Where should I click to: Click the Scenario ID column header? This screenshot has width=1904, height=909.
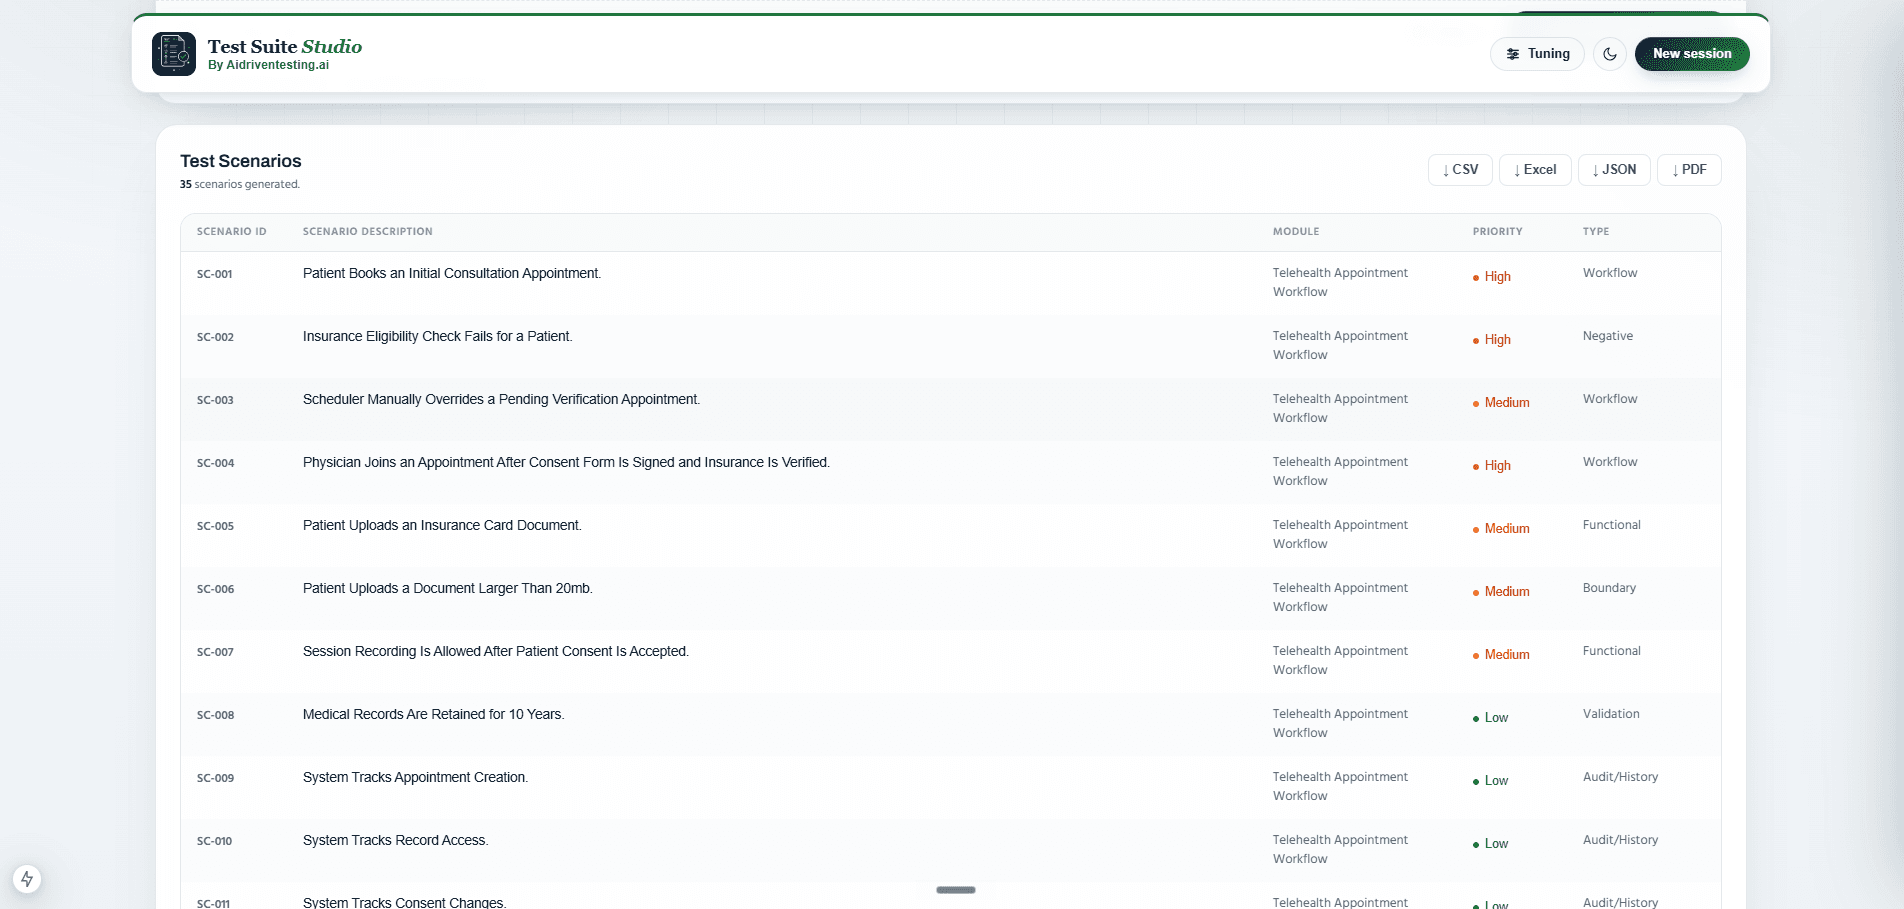click(x=232, y=231)
